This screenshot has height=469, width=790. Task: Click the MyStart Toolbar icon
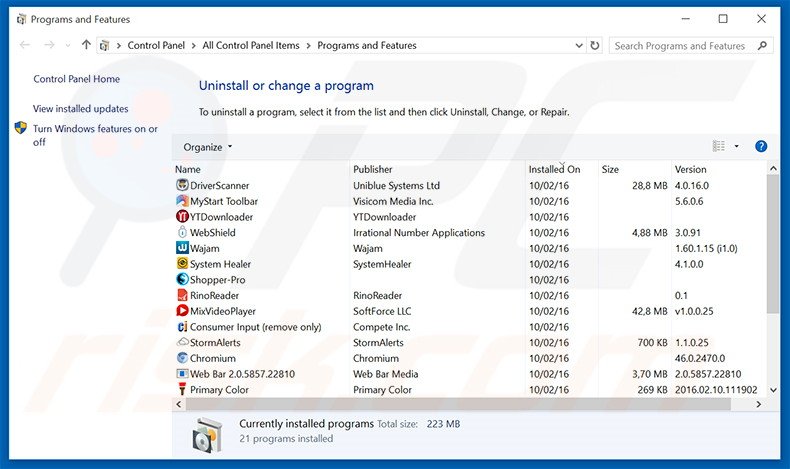(x=182, y=200)
